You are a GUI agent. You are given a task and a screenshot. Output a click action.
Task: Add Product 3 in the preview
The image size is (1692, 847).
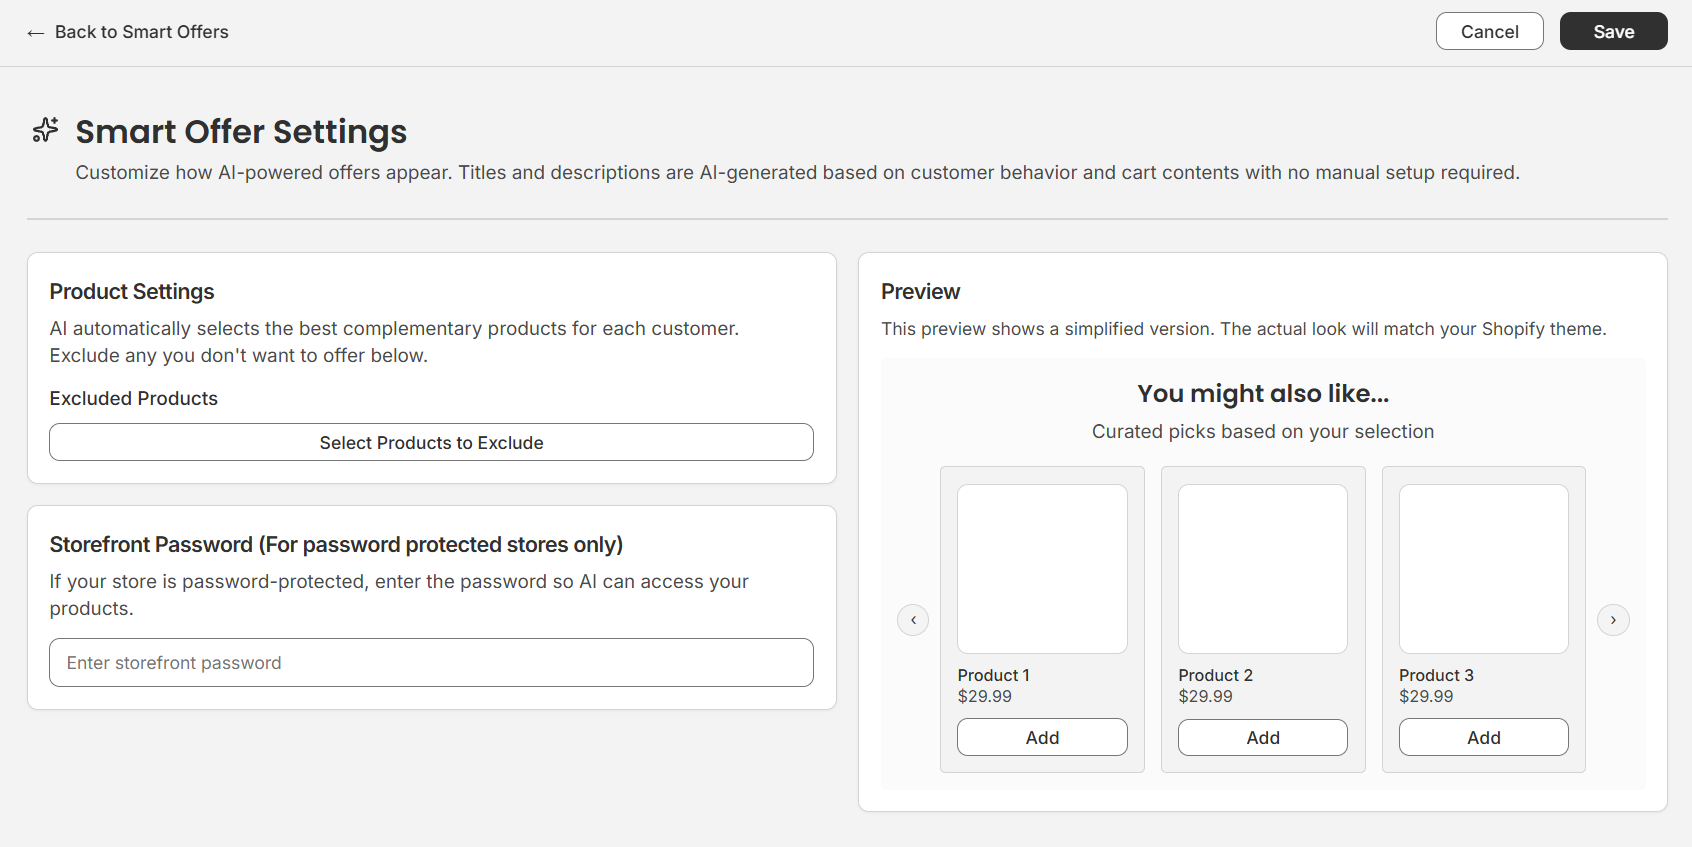click(x=1484, y=737)
